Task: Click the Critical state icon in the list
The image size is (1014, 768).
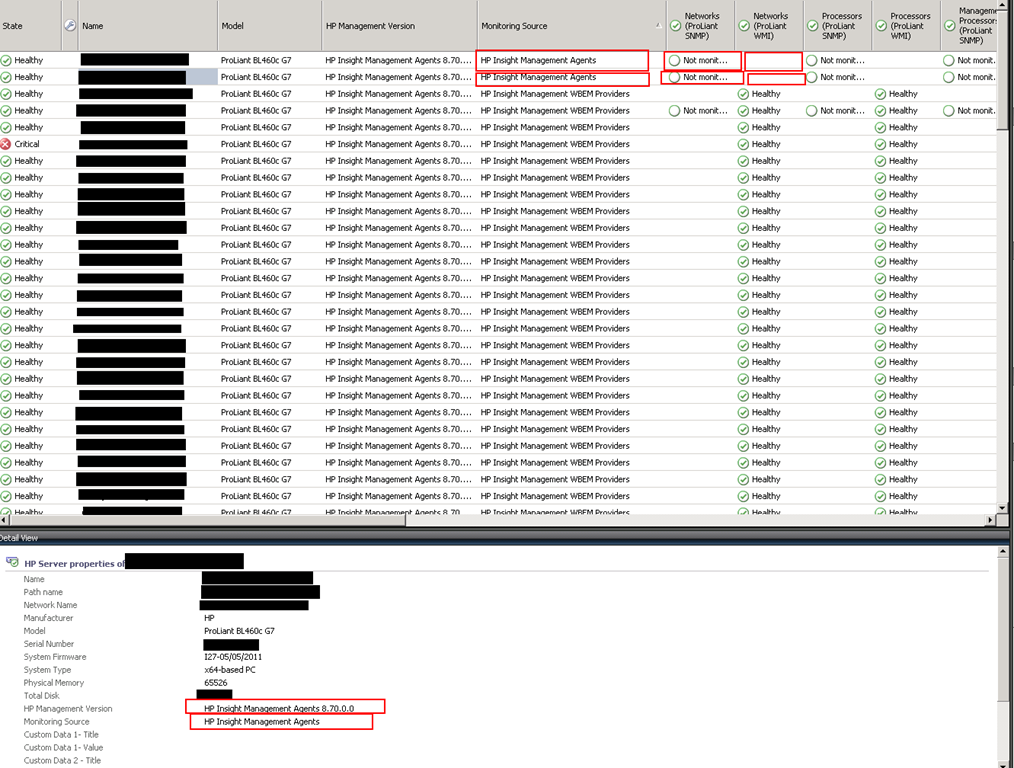Action: (6, 144)
